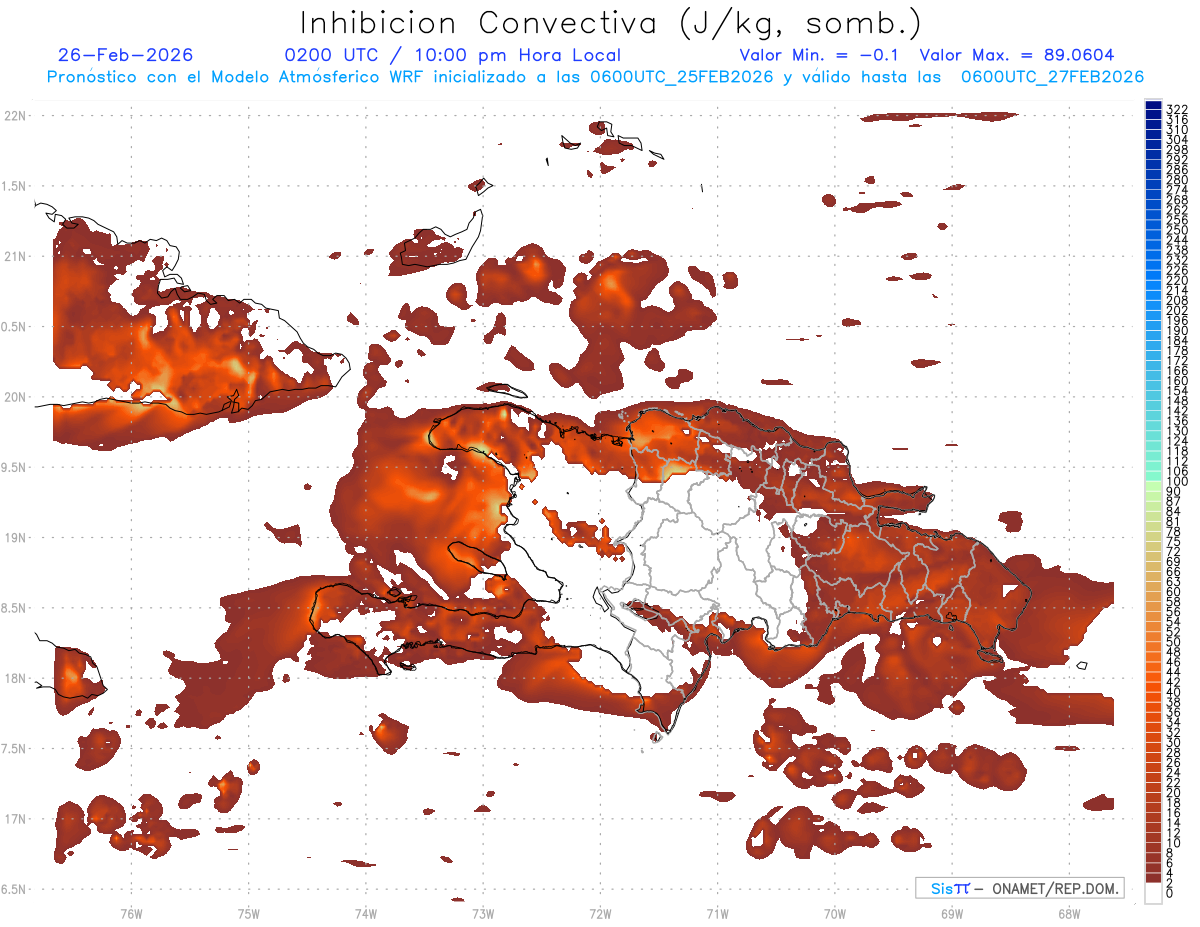Viewport: 1200px width, 927px height.
Task: Click latitude label "22N"
Action: (x=15, y=116)
